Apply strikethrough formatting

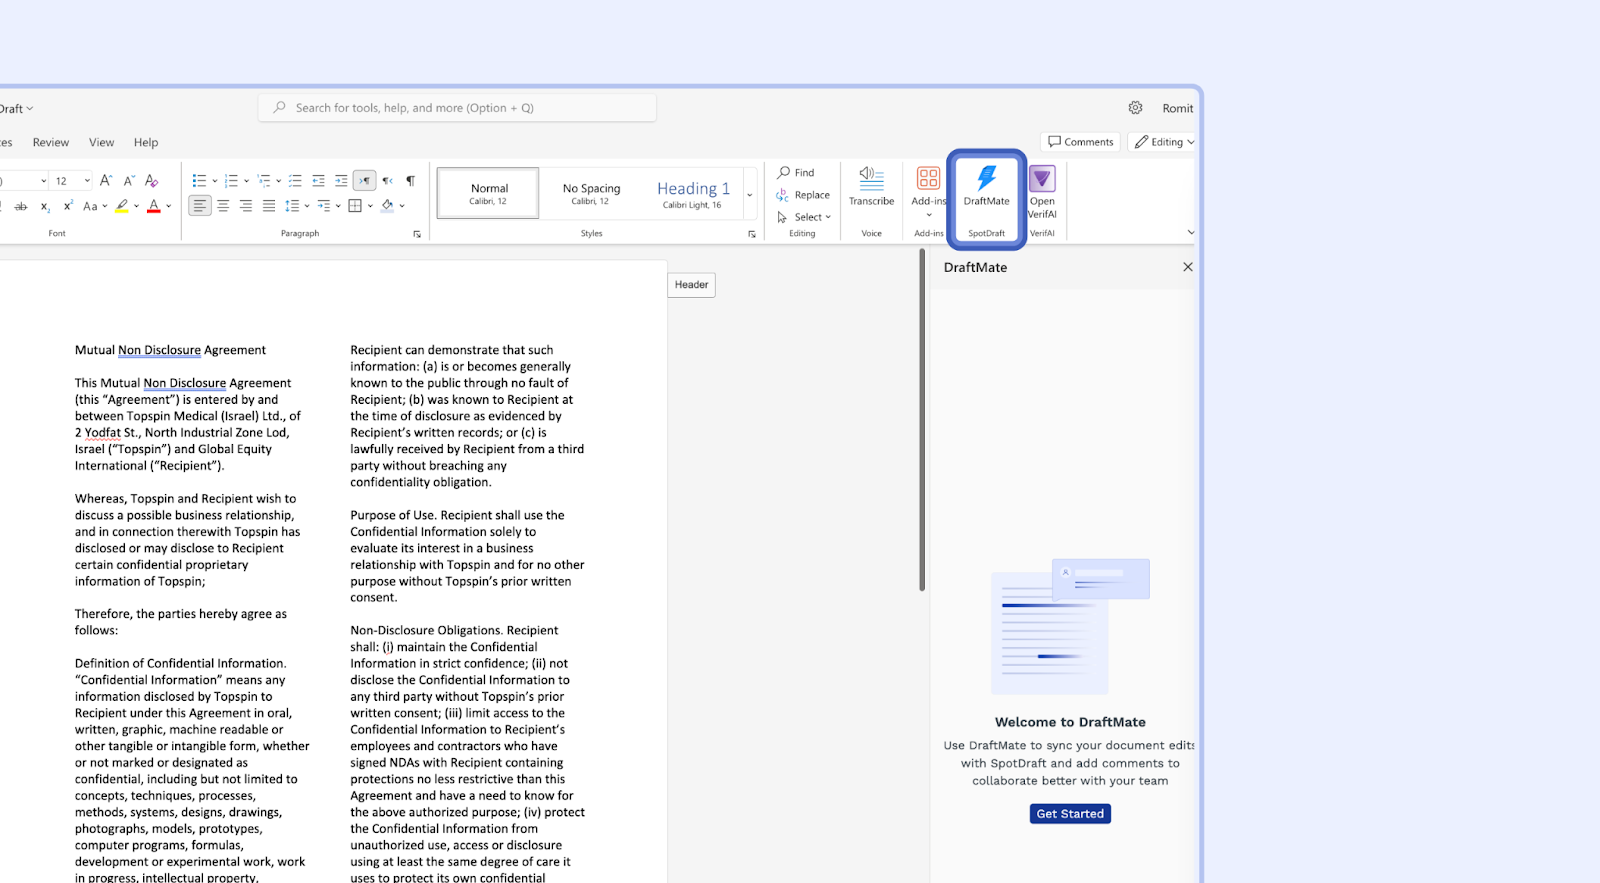pos(21,206)
